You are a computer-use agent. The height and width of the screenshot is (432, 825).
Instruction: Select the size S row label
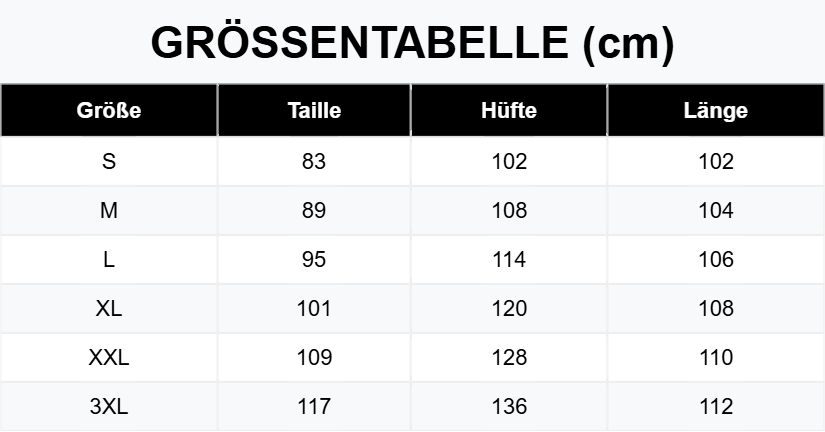[x=109, y=162]
